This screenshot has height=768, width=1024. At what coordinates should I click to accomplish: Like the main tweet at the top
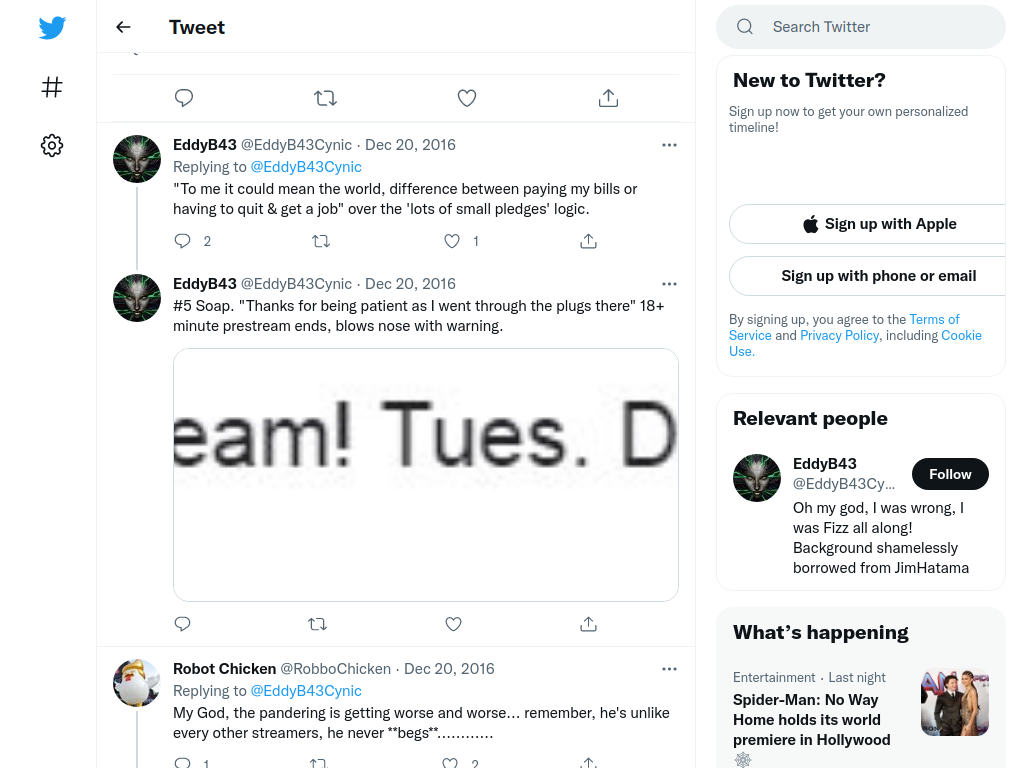tap(466, 98)
